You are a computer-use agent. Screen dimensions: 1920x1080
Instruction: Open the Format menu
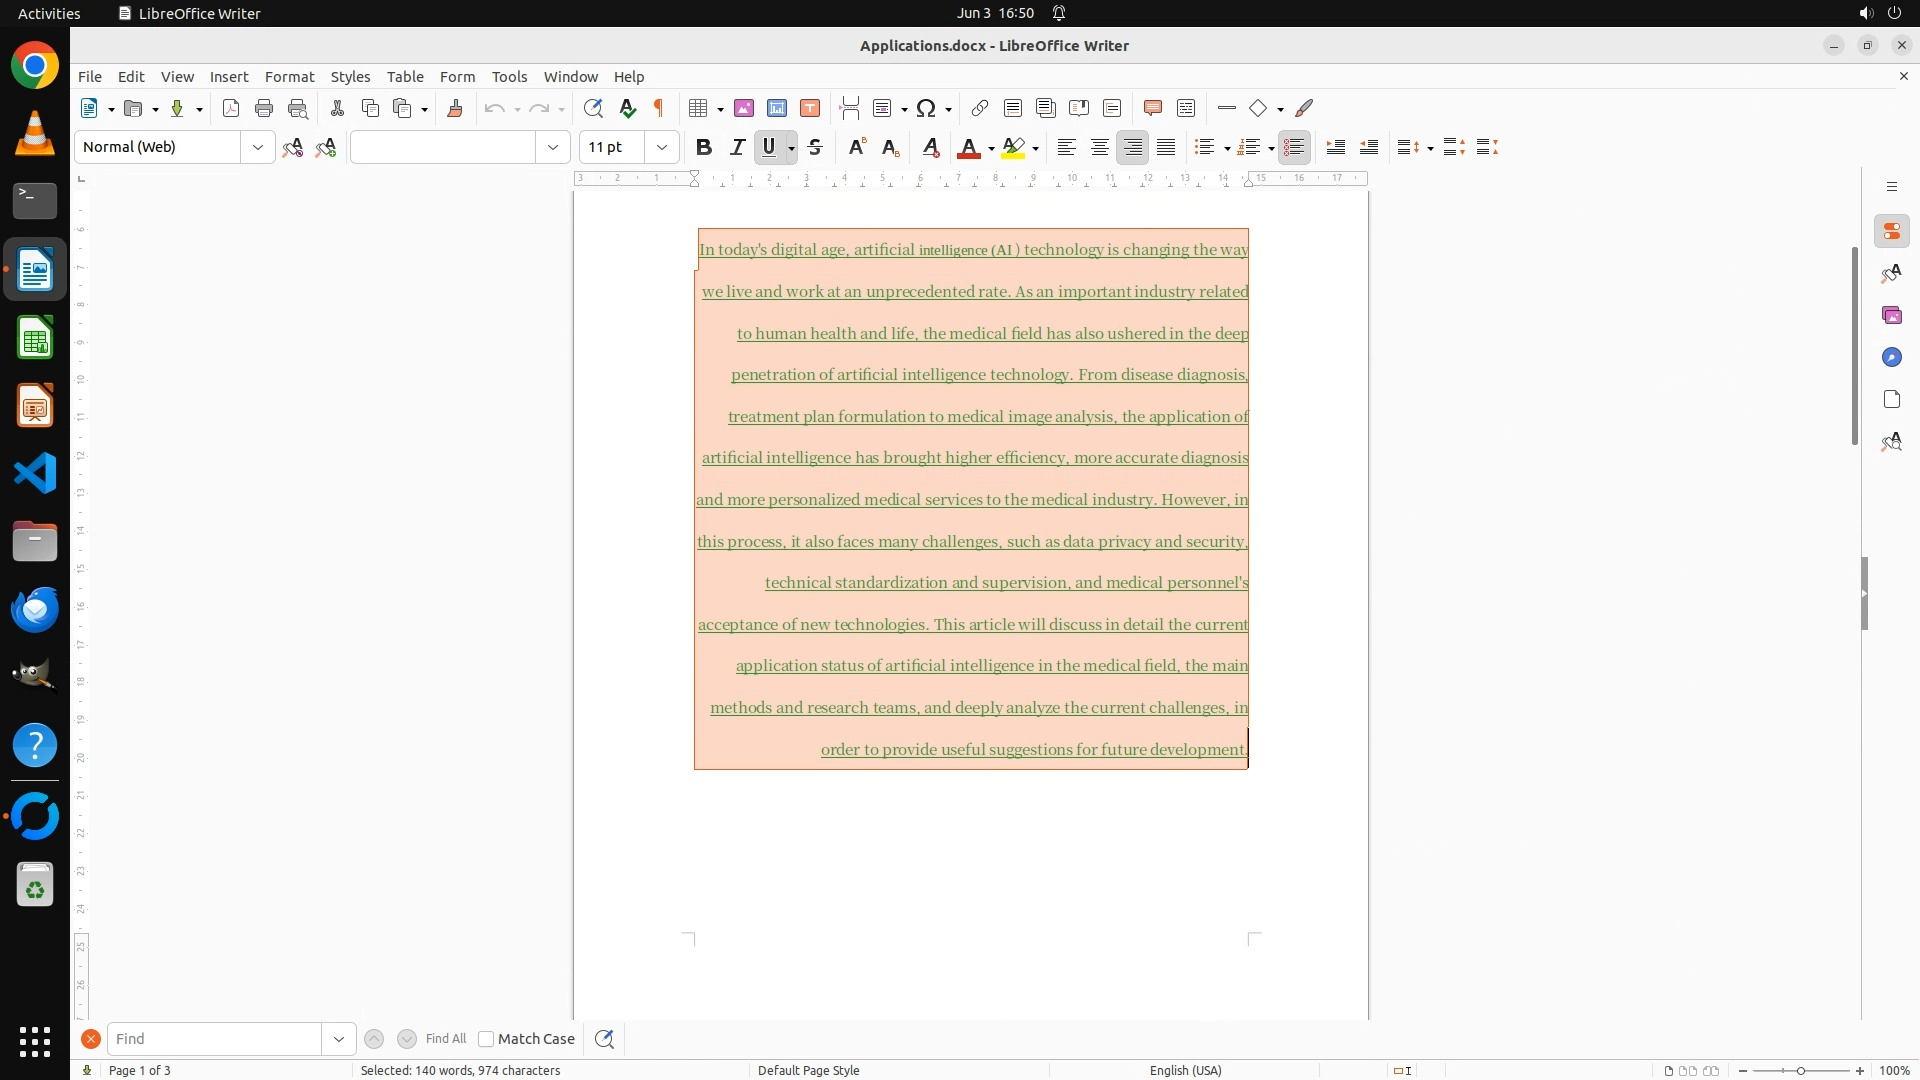(x=289, y=76)
